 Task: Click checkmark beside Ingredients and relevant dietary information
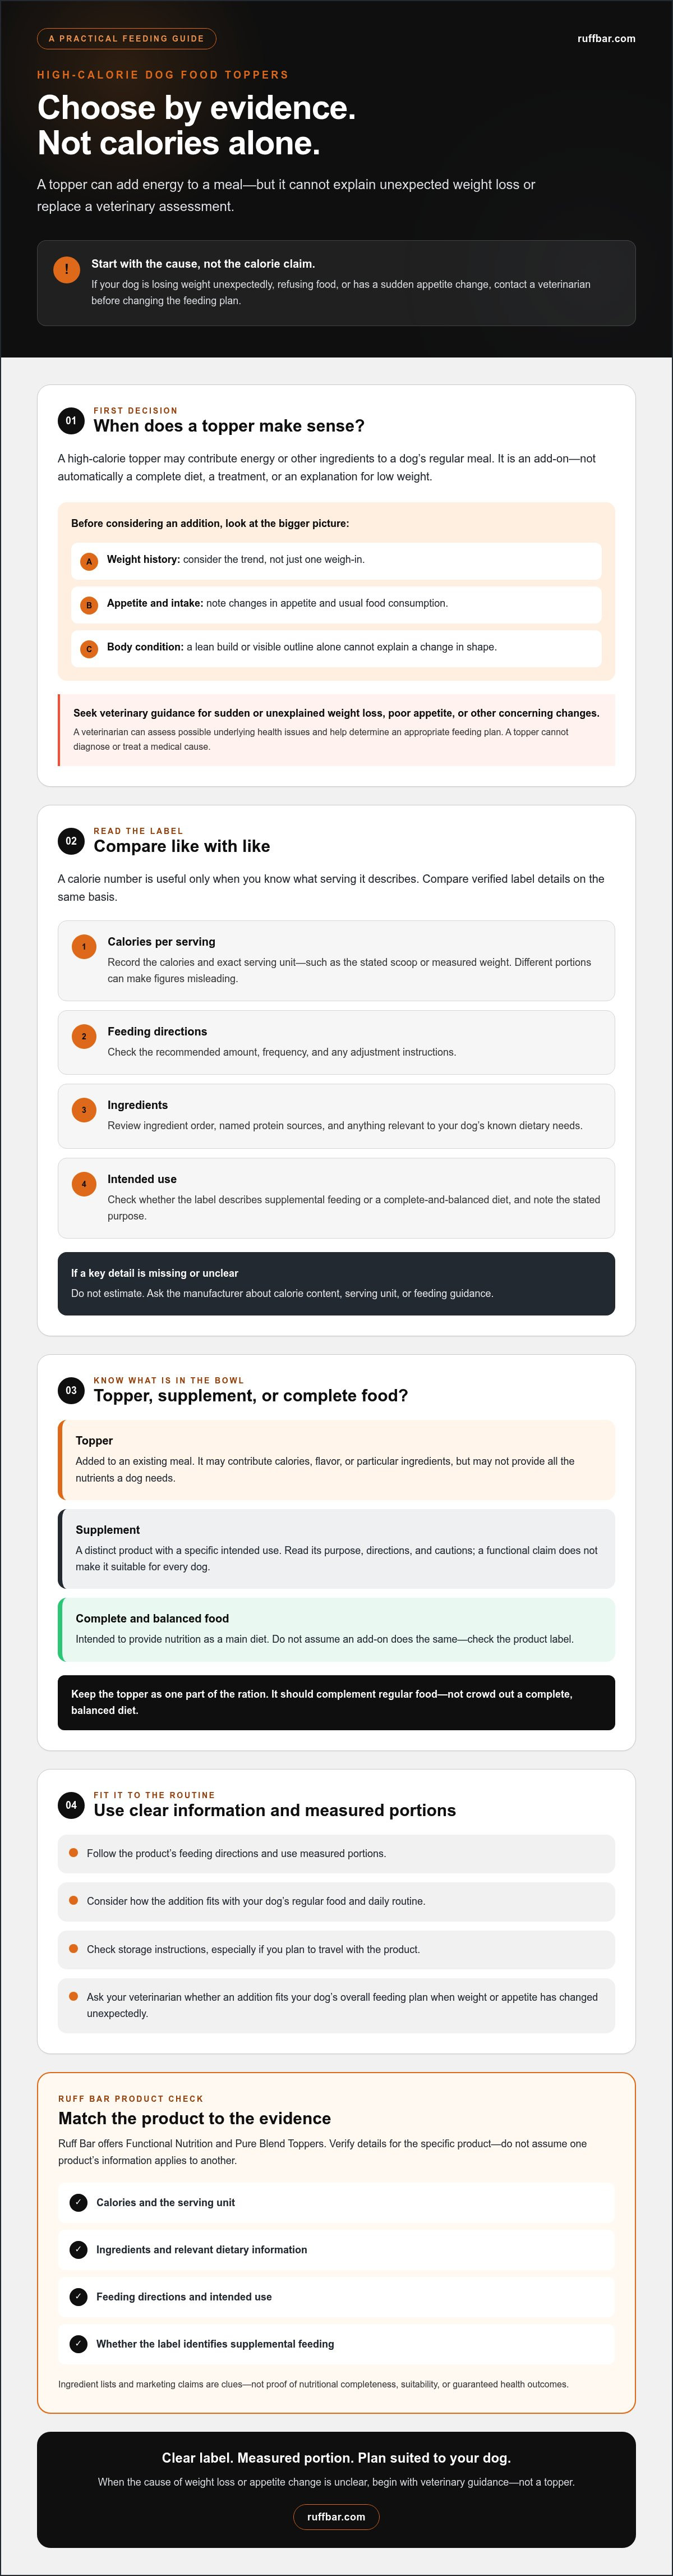click(x=79, y=2249)
